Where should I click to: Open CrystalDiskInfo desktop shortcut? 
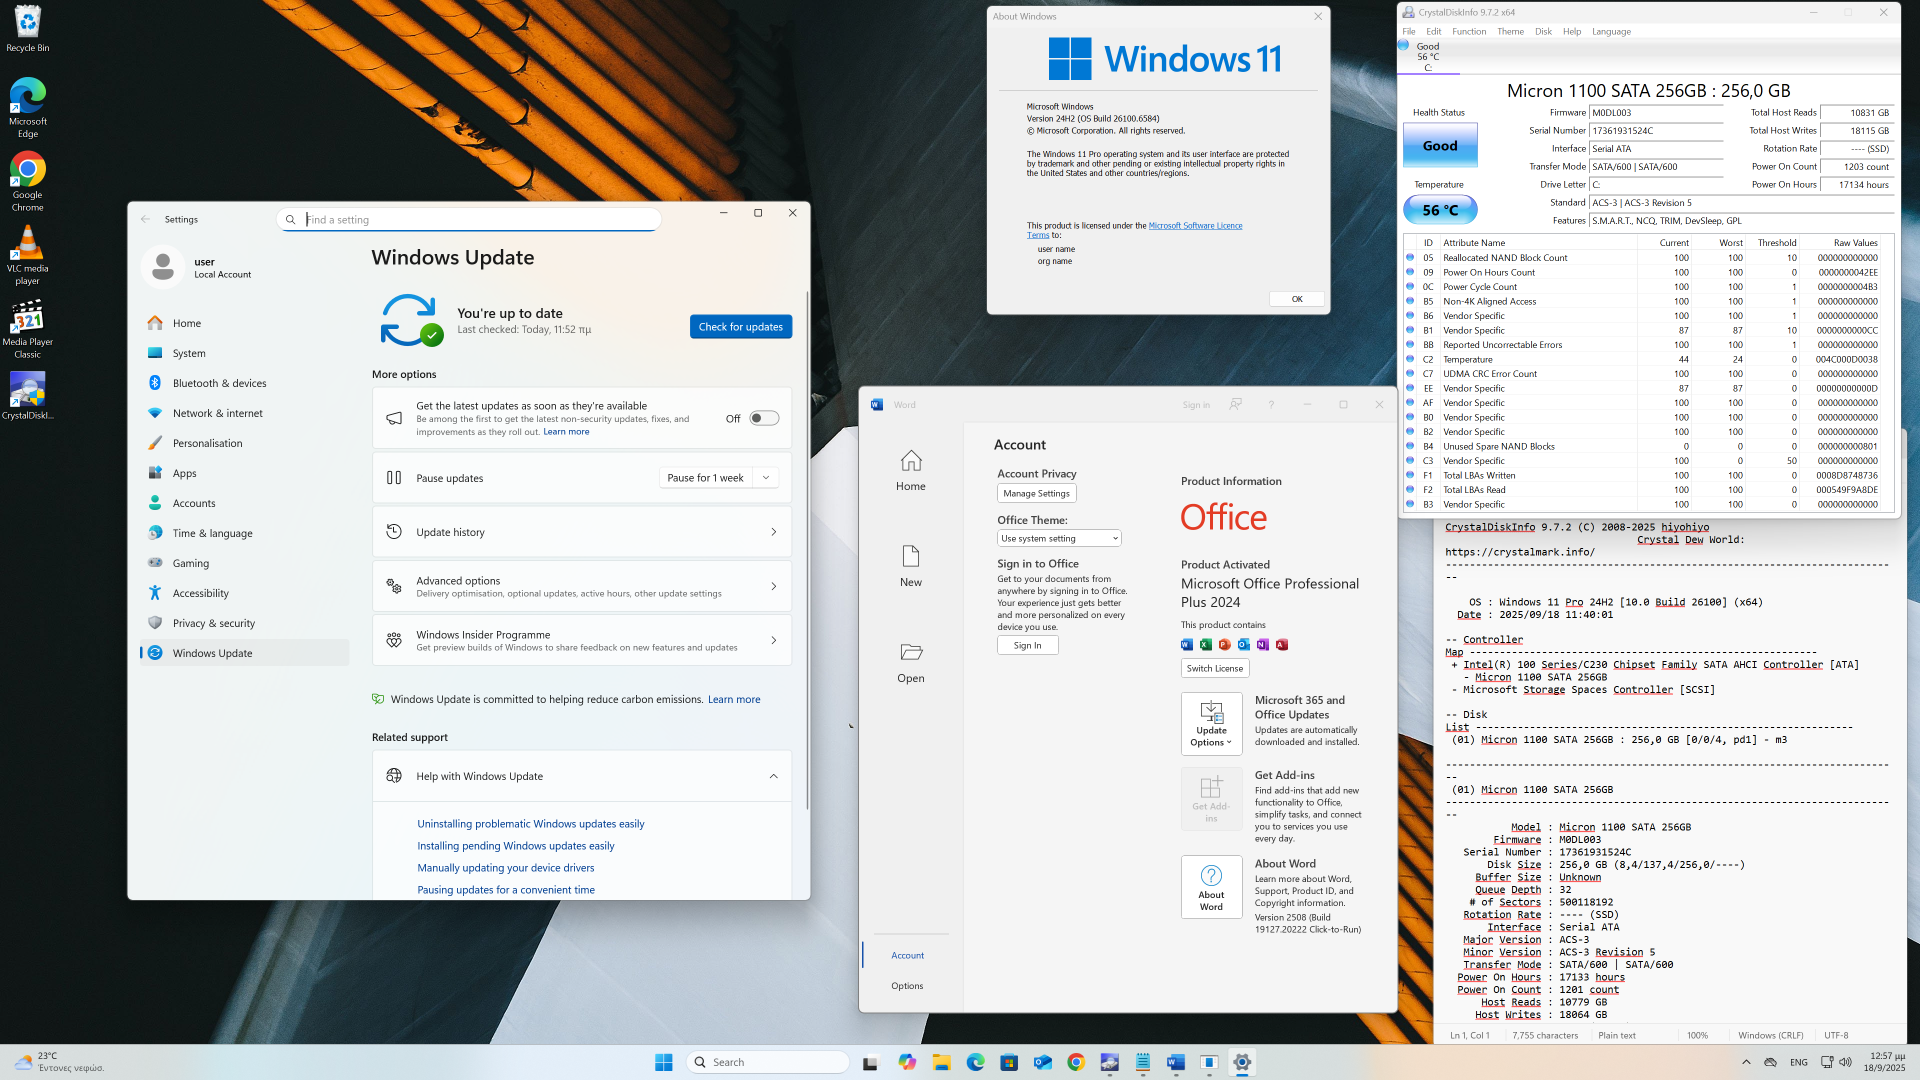pyautogui.click(x=27, y=396)
